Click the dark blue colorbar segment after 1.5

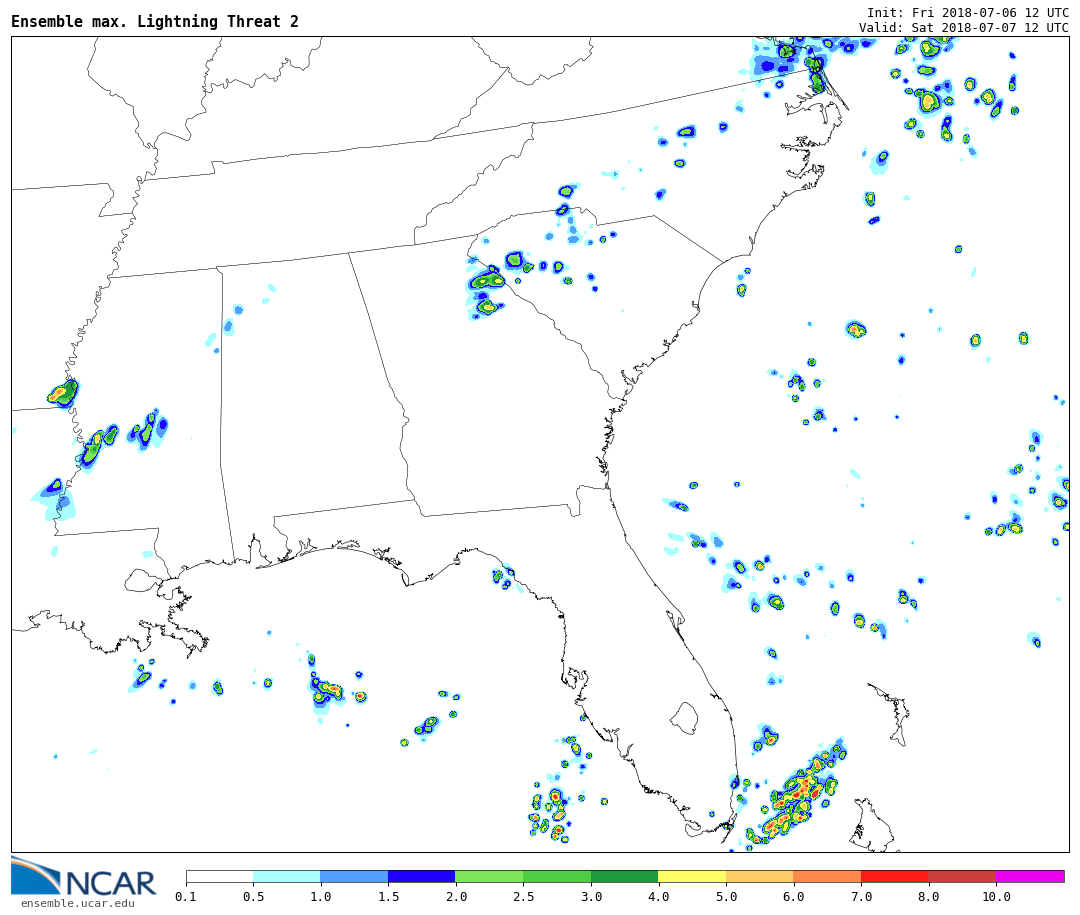pyautogui.click(x=422, y=876)
